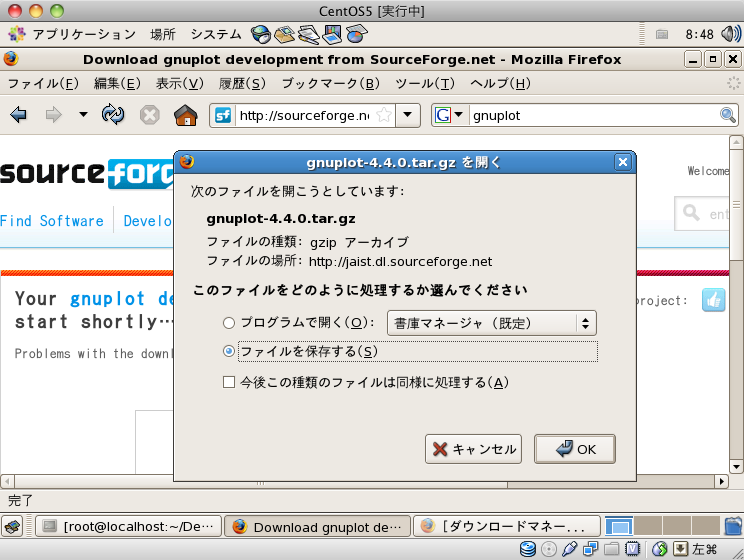Click the キャンセル button

(473, 449)
